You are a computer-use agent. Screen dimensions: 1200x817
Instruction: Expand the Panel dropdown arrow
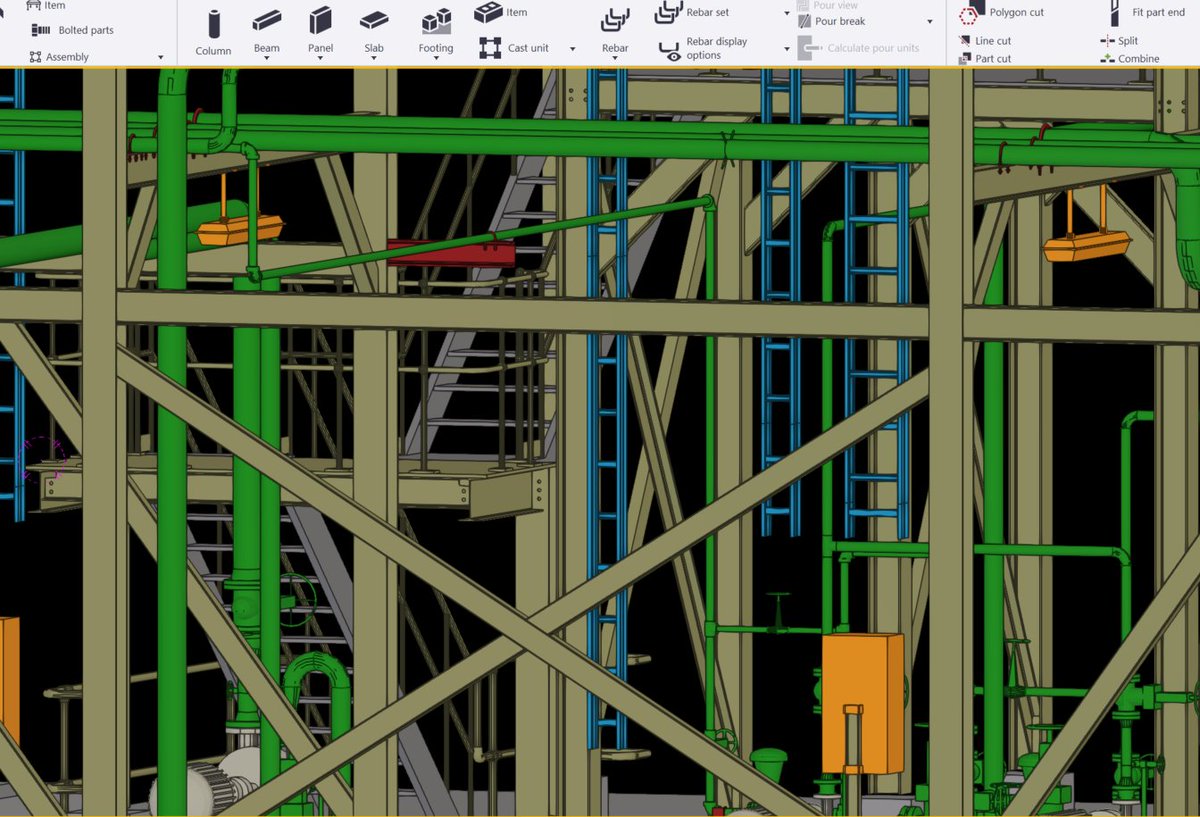pyautogui.click(x=321, y=59)
